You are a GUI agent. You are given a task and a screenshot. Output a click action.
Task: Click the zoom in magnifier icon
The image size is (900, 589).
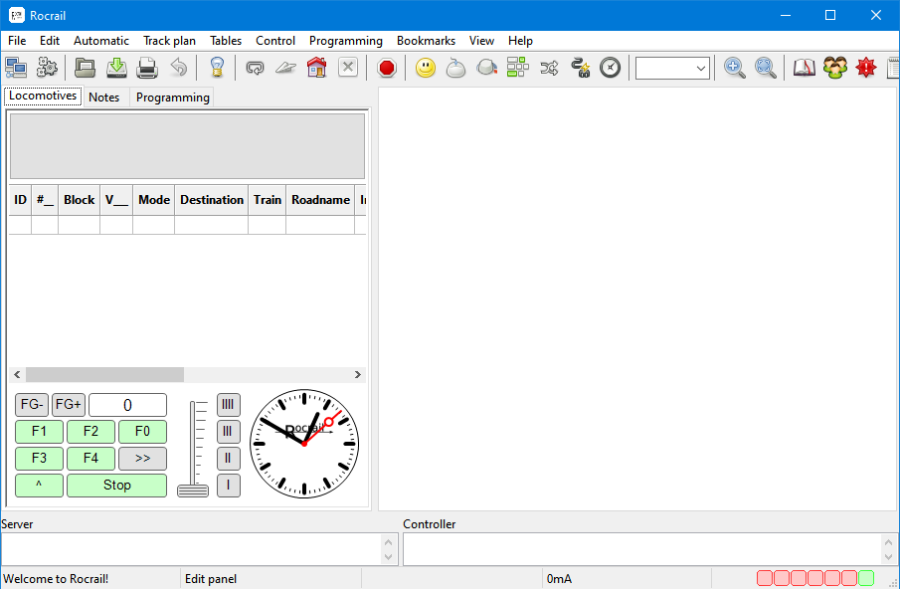coord(735,68)
